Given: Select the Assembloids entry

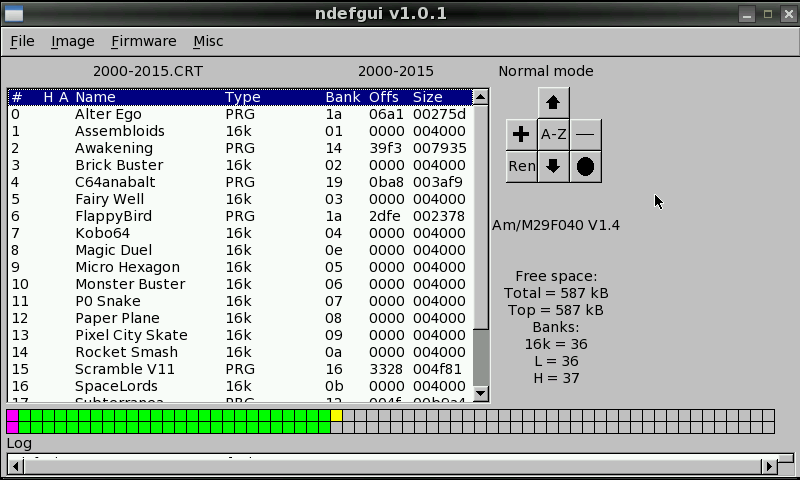Looking at the screenshot, I should click(x=240, y=131).
